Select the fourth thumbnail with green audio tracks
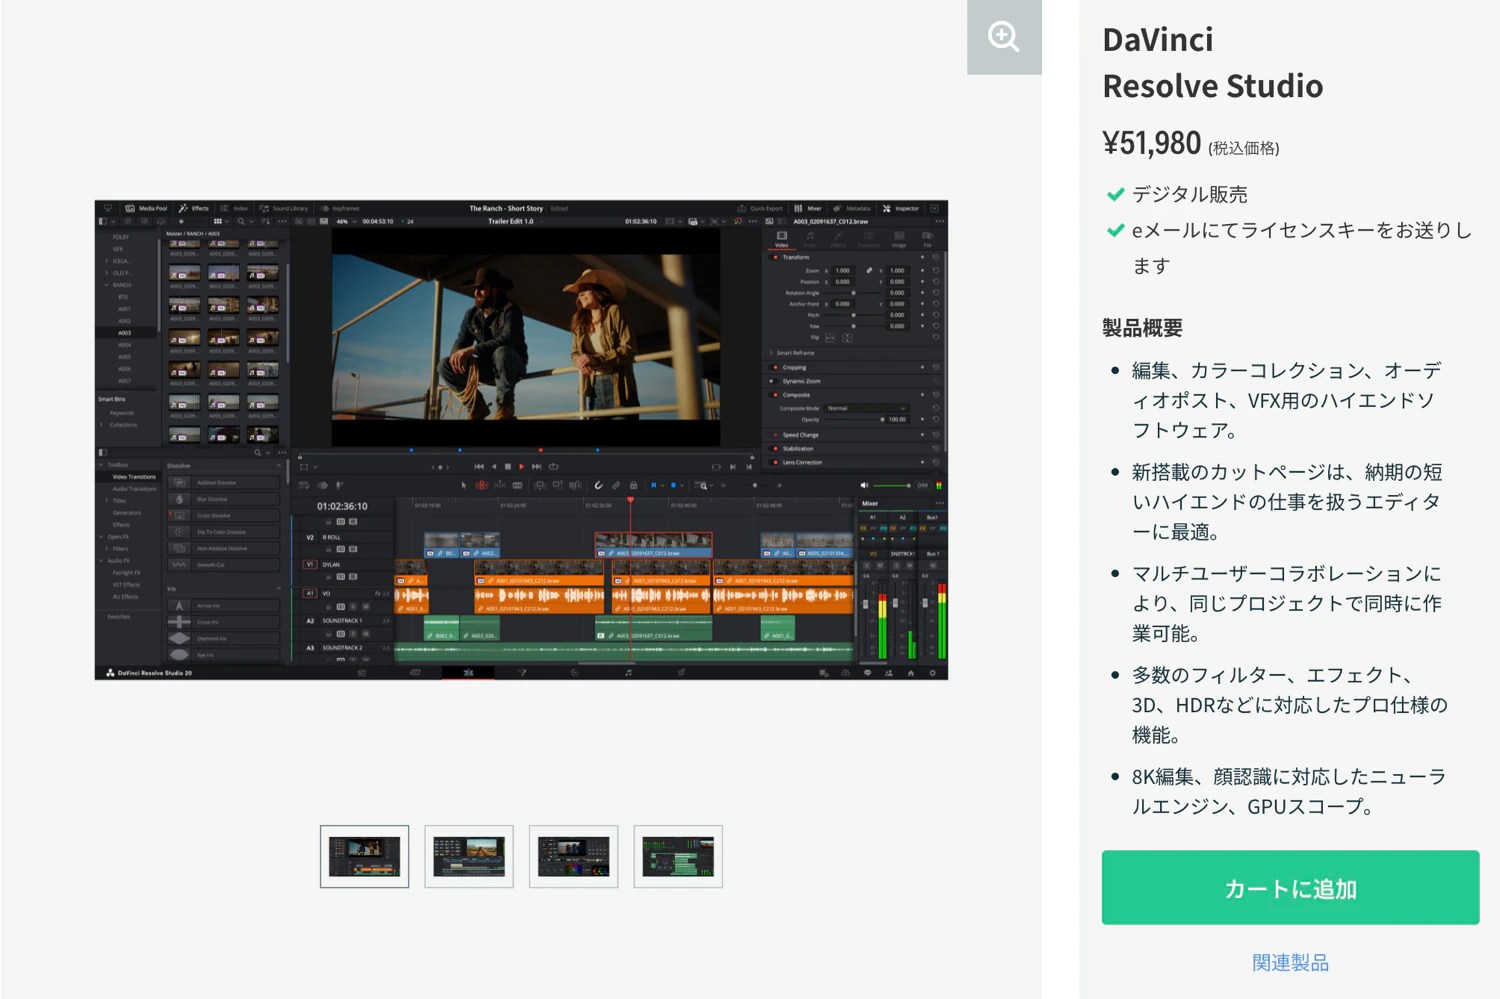The height and width of the screenshot is (999, 1500). pyautogui.click(x=678, y=856)
